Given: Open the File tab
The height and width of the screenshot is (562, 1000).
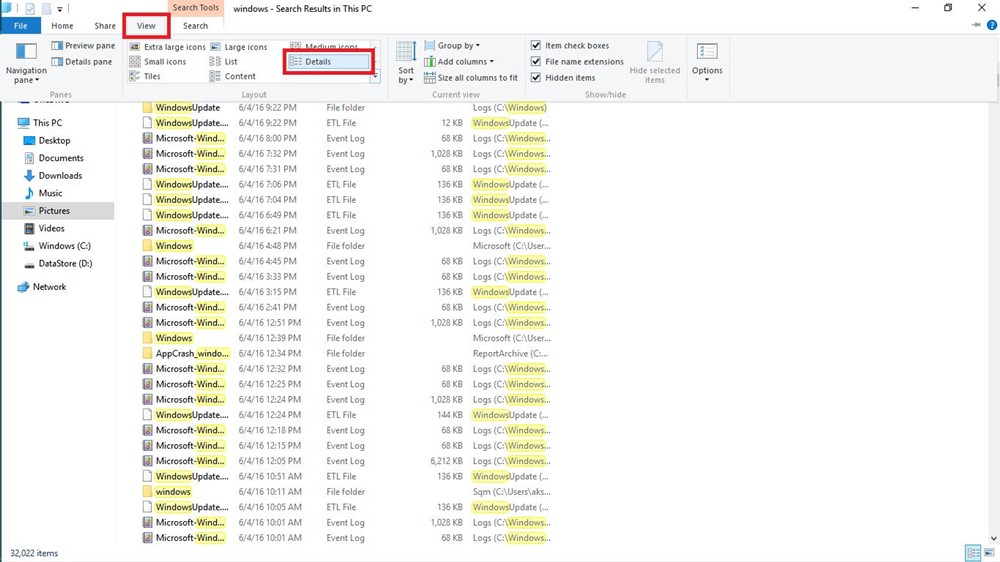Looking at the screenshot, I should [x=20, y=26].
